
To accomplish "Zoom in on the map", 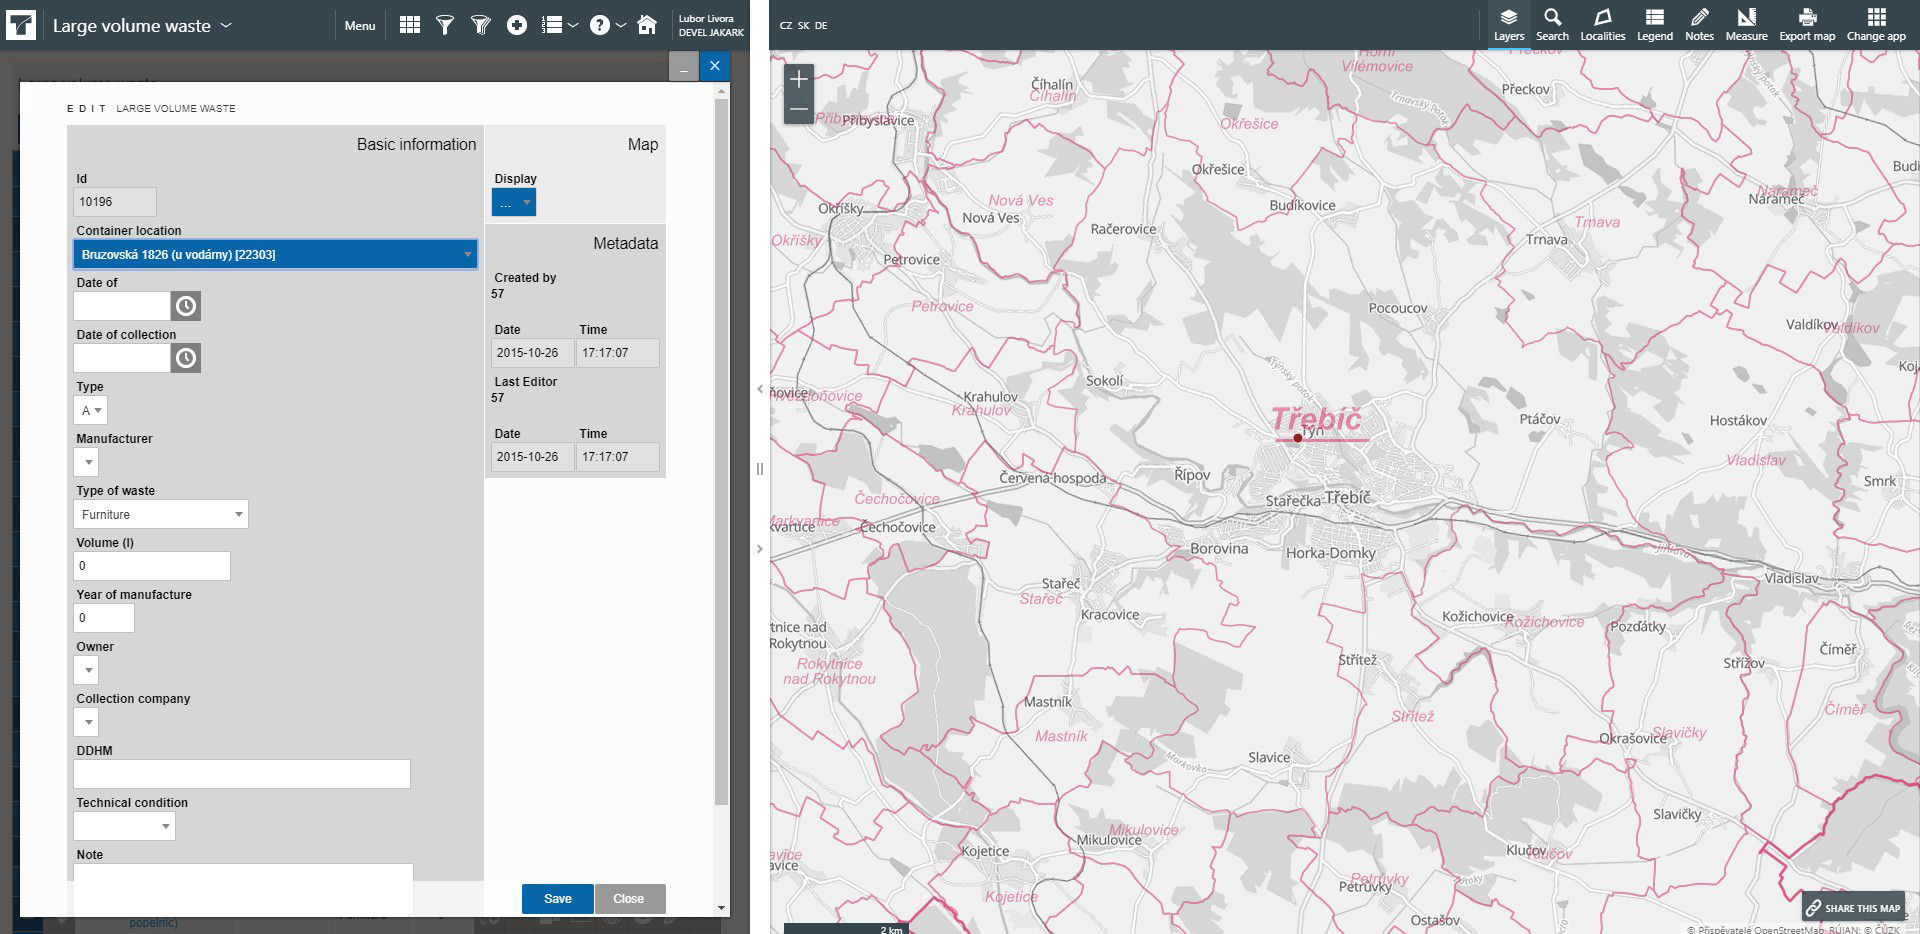I will click(798, 79).
